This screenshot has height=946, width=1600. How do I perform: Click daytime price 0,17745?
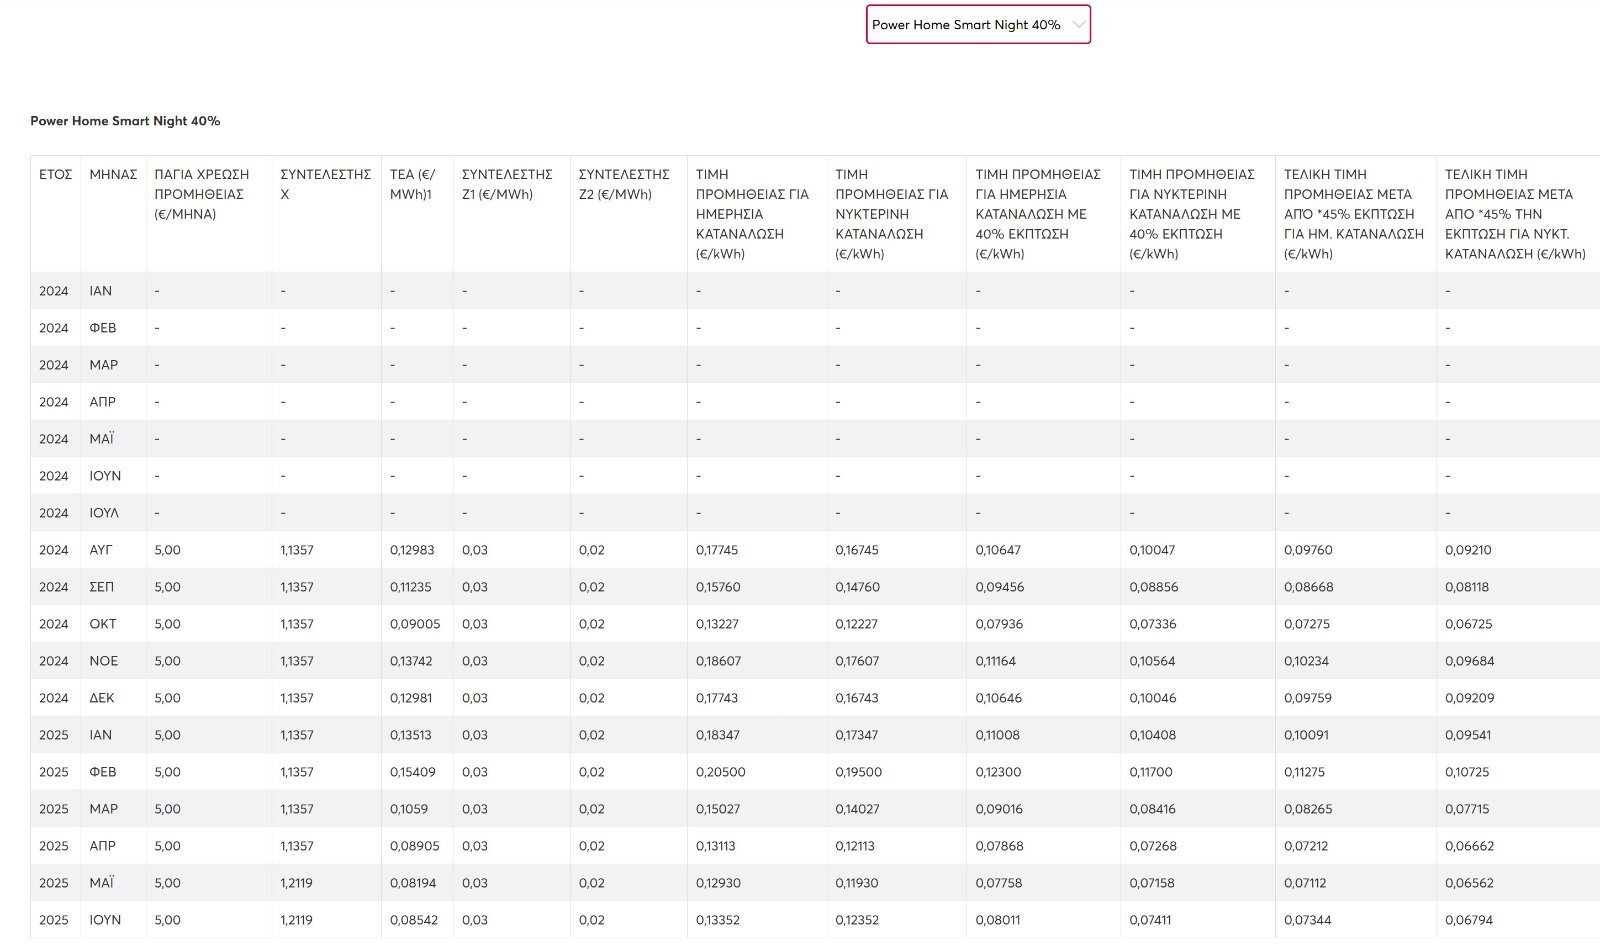(x=718, y=550)
